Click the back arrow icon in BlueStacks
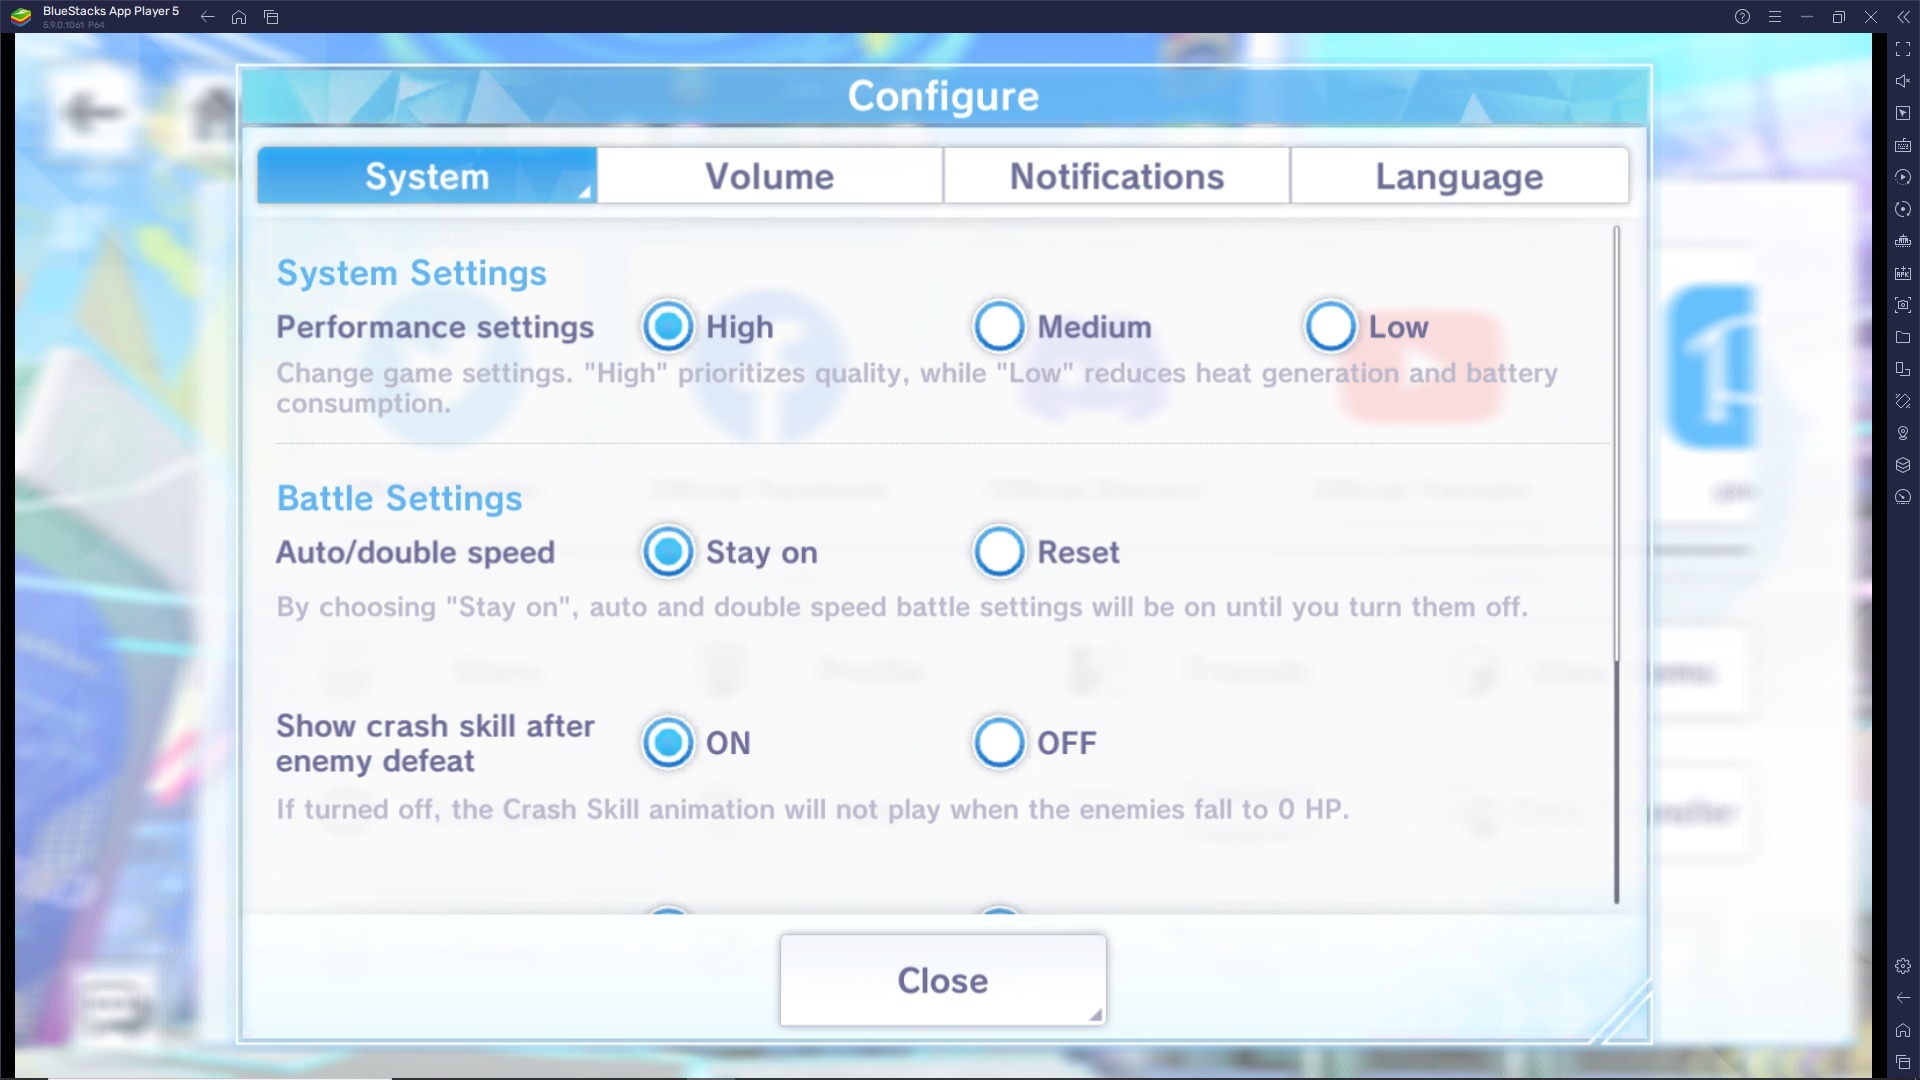 pos(207,16)
